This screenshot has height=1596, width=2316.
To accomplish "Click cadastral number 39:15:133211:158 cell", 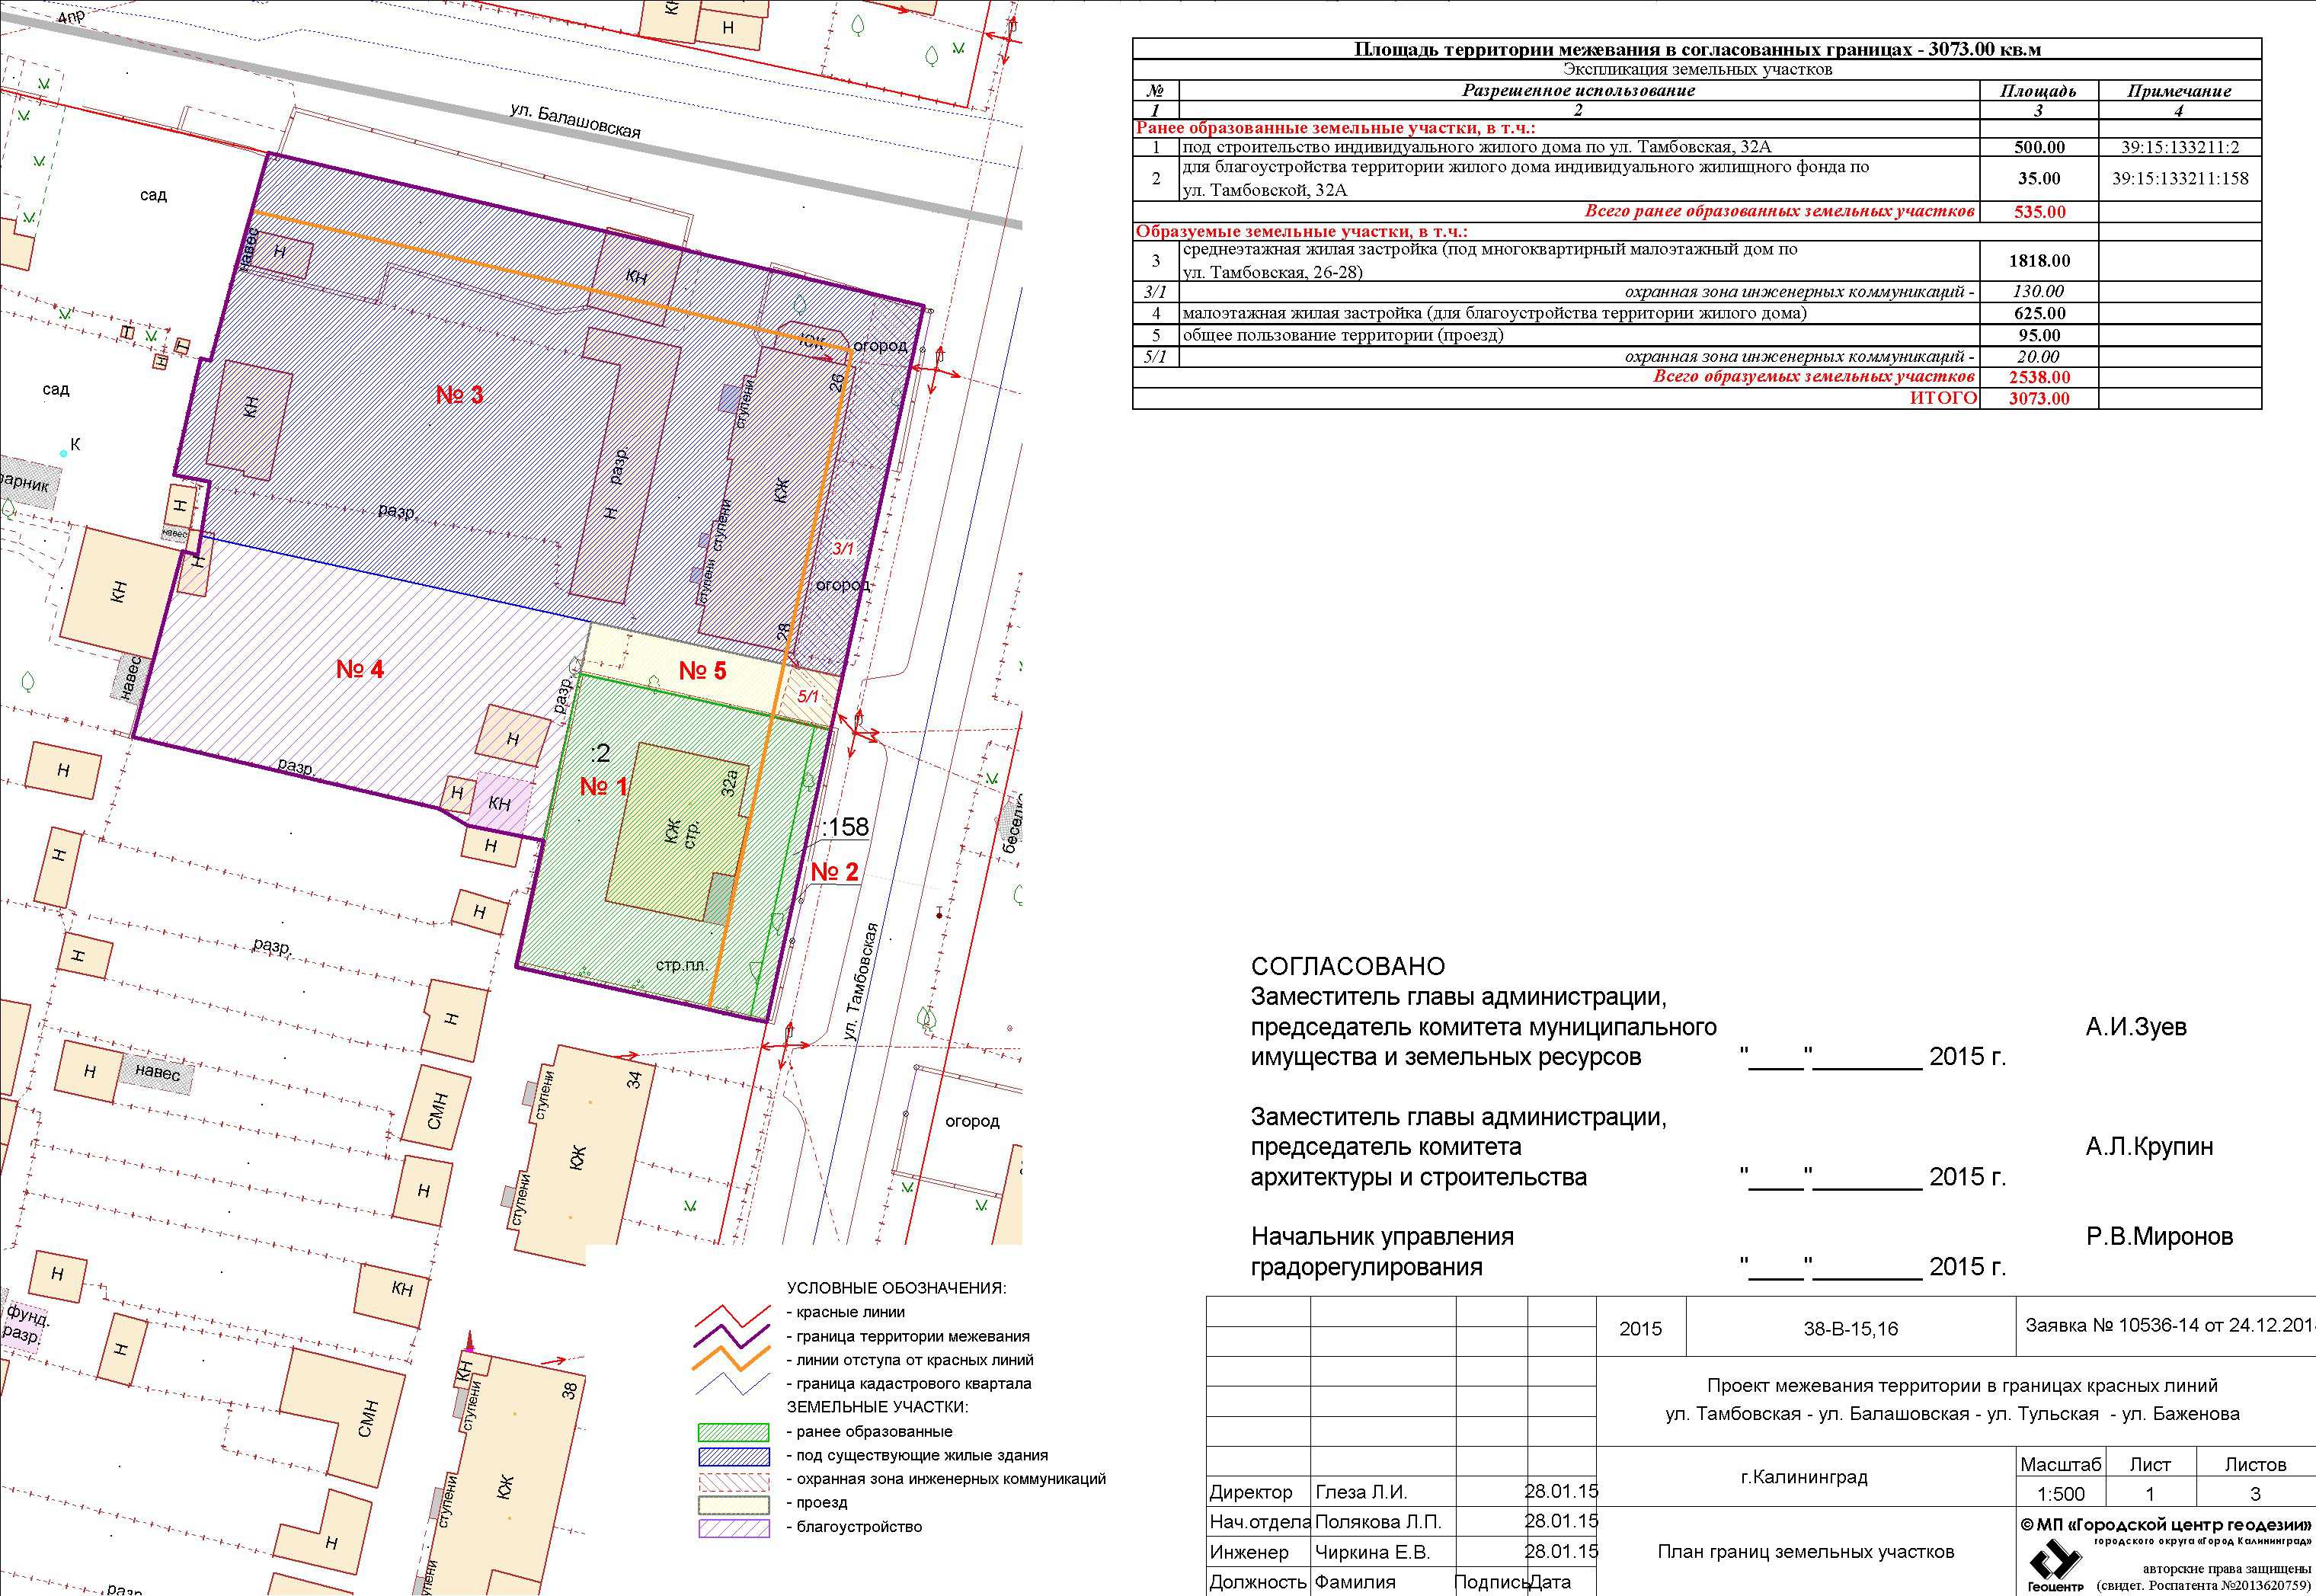I will [x=2179, y=179].
